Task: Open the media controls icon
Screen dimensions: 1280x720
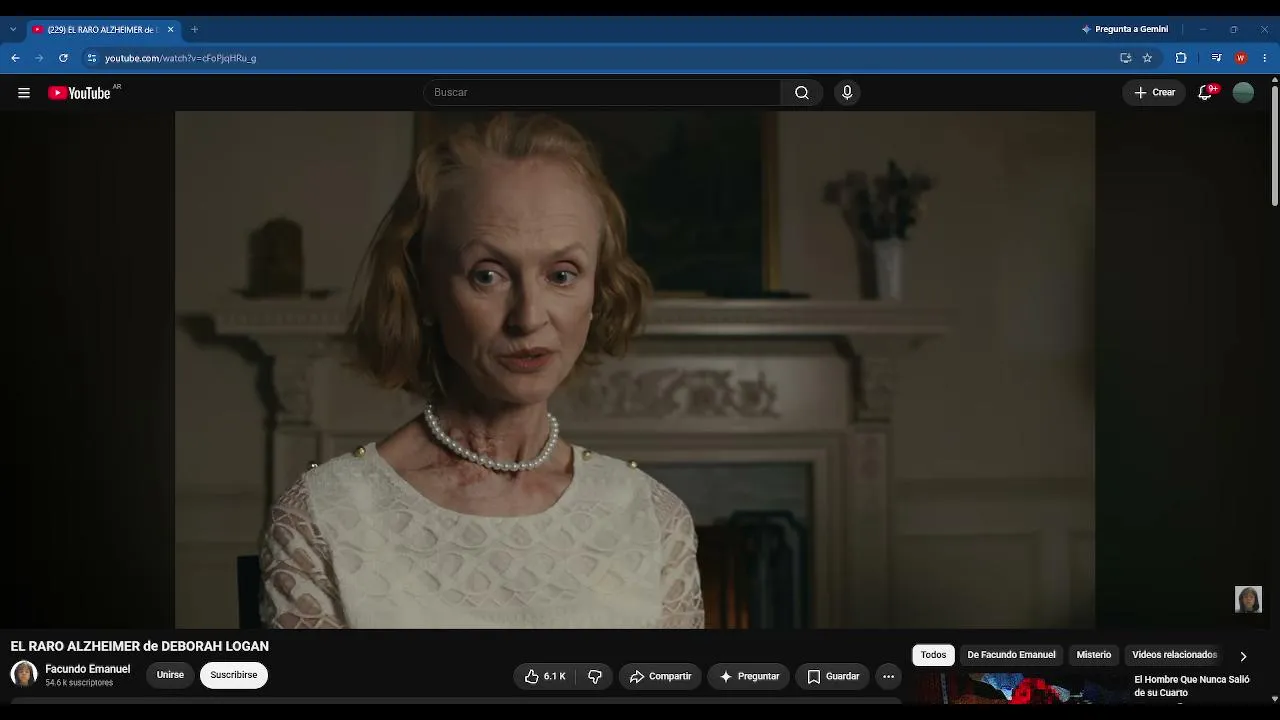Action: point(1216,58)
